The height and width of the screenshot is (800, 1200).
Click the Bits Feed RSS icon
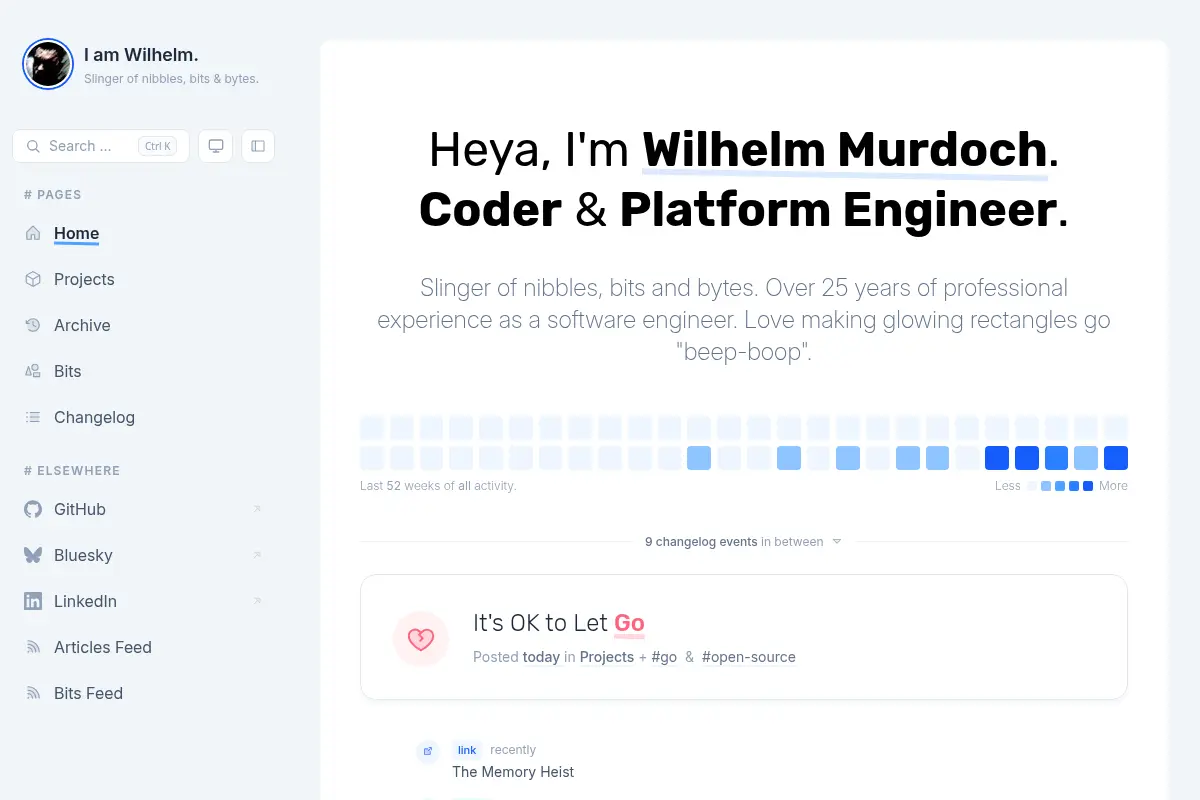pyautogui.click(x=33, y=693)
